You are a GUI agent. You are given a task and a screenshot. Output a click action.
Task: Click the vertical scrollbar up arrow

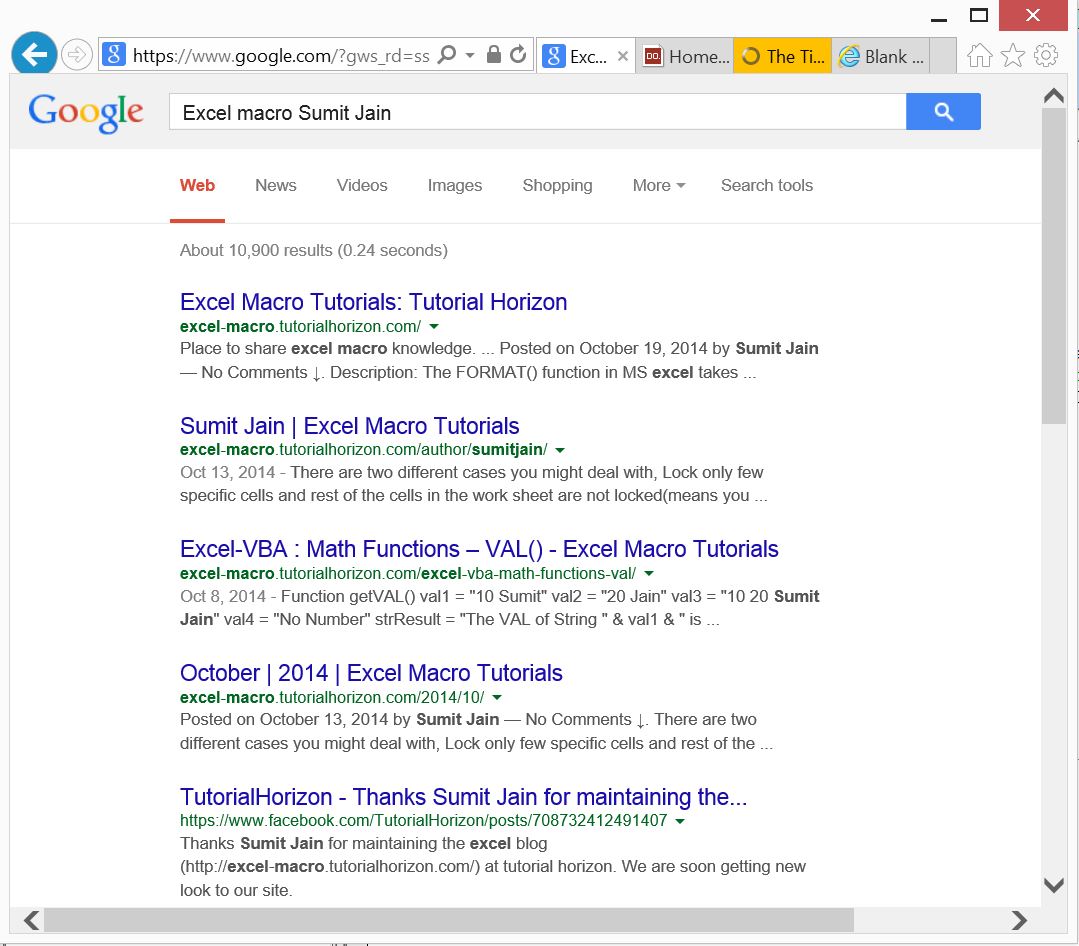pos(1054,96)
